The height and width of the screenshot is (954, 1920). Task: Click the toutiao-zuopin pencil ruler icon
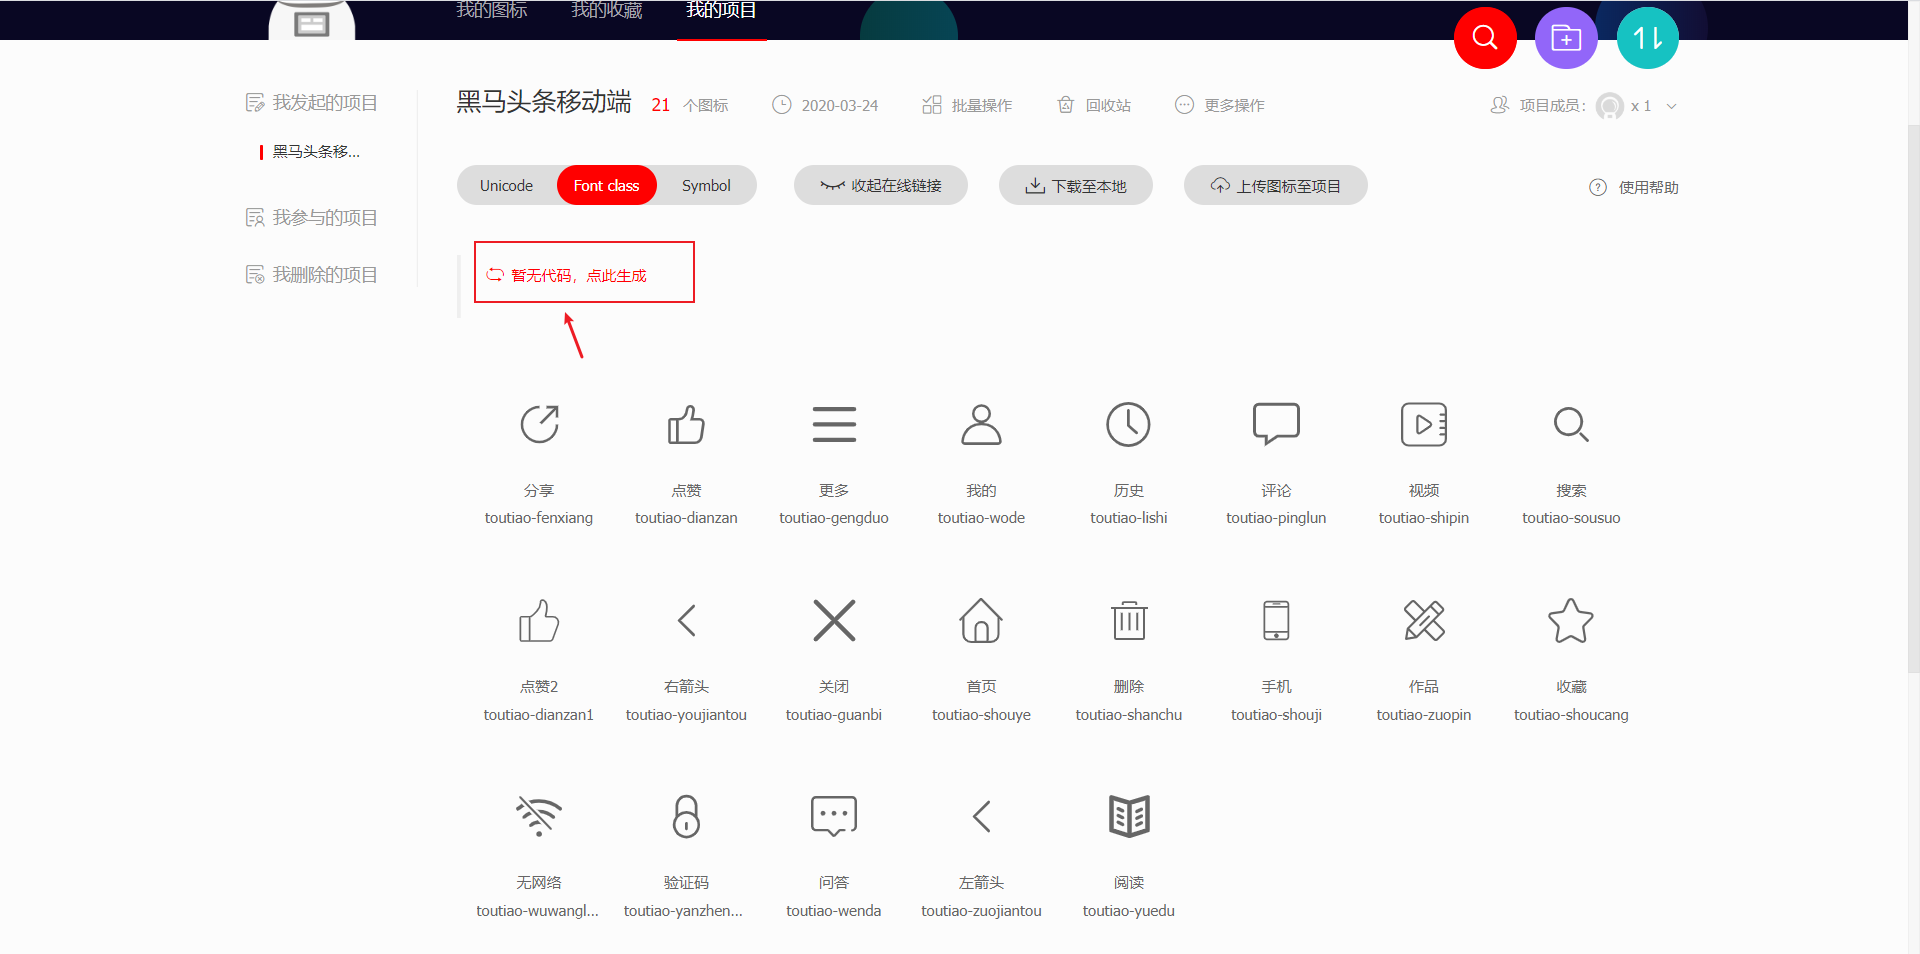pos(1424,621)
